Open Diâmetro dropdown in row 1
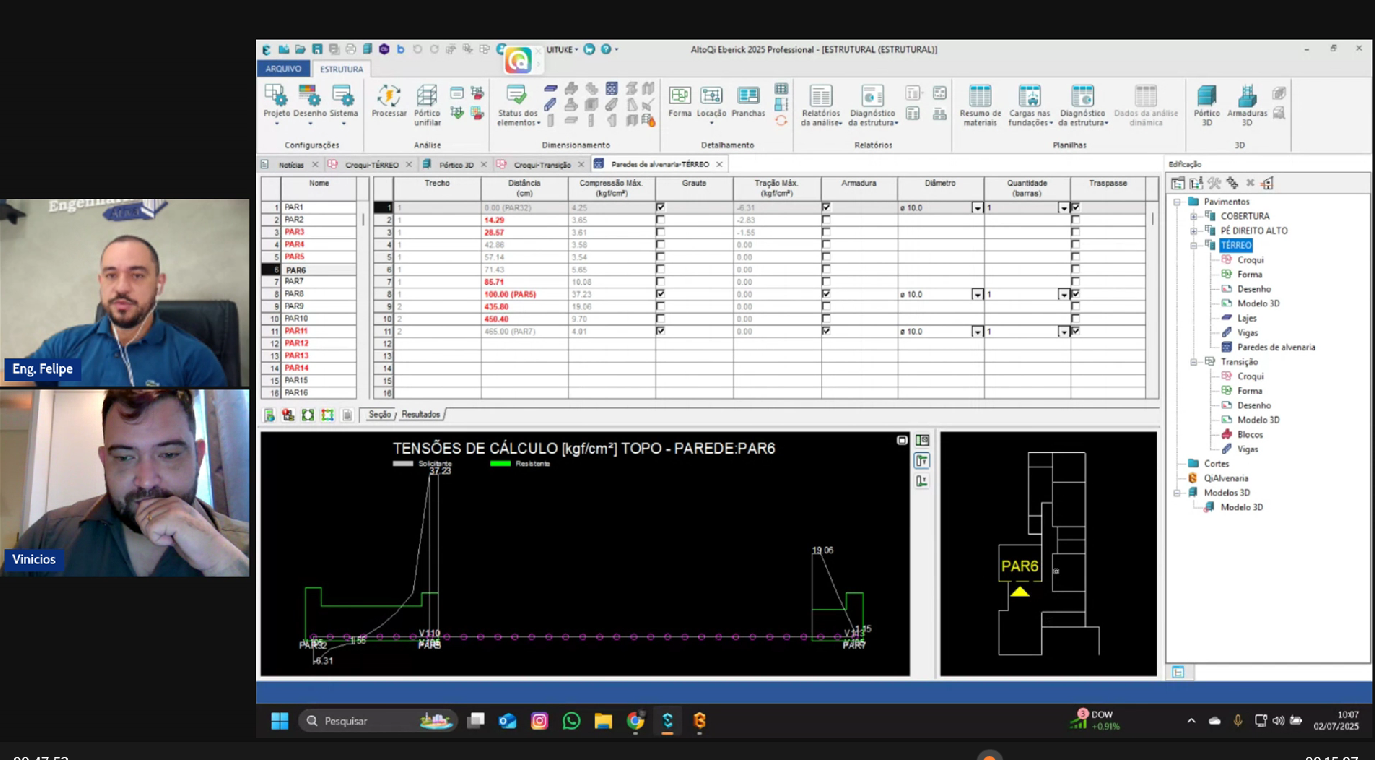 [x=977, y=208]
